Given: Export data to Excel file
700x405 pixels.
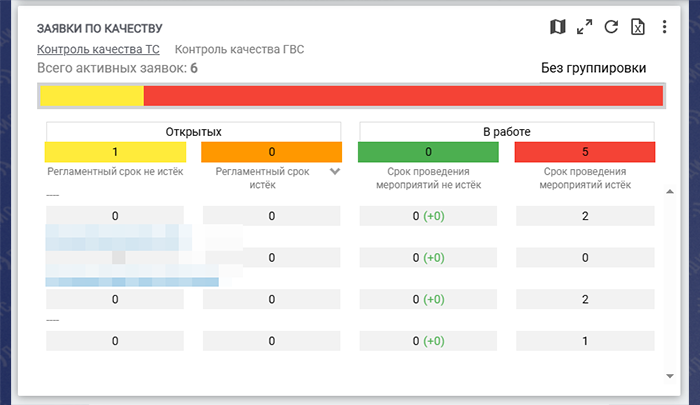Looking at the screenshot, I should pyautogui.click(x=637, y=27).
